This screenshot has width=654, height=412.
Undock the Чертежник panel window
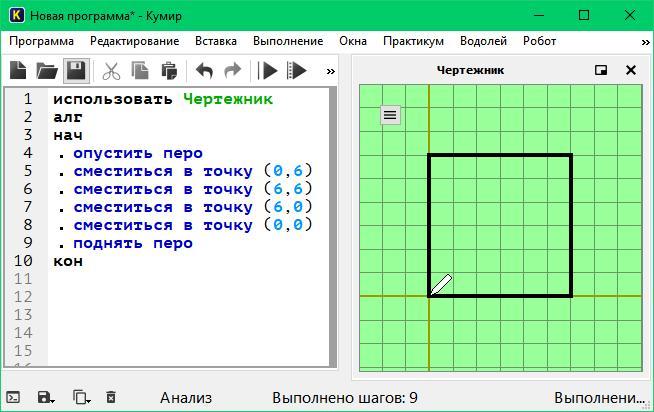601,70
